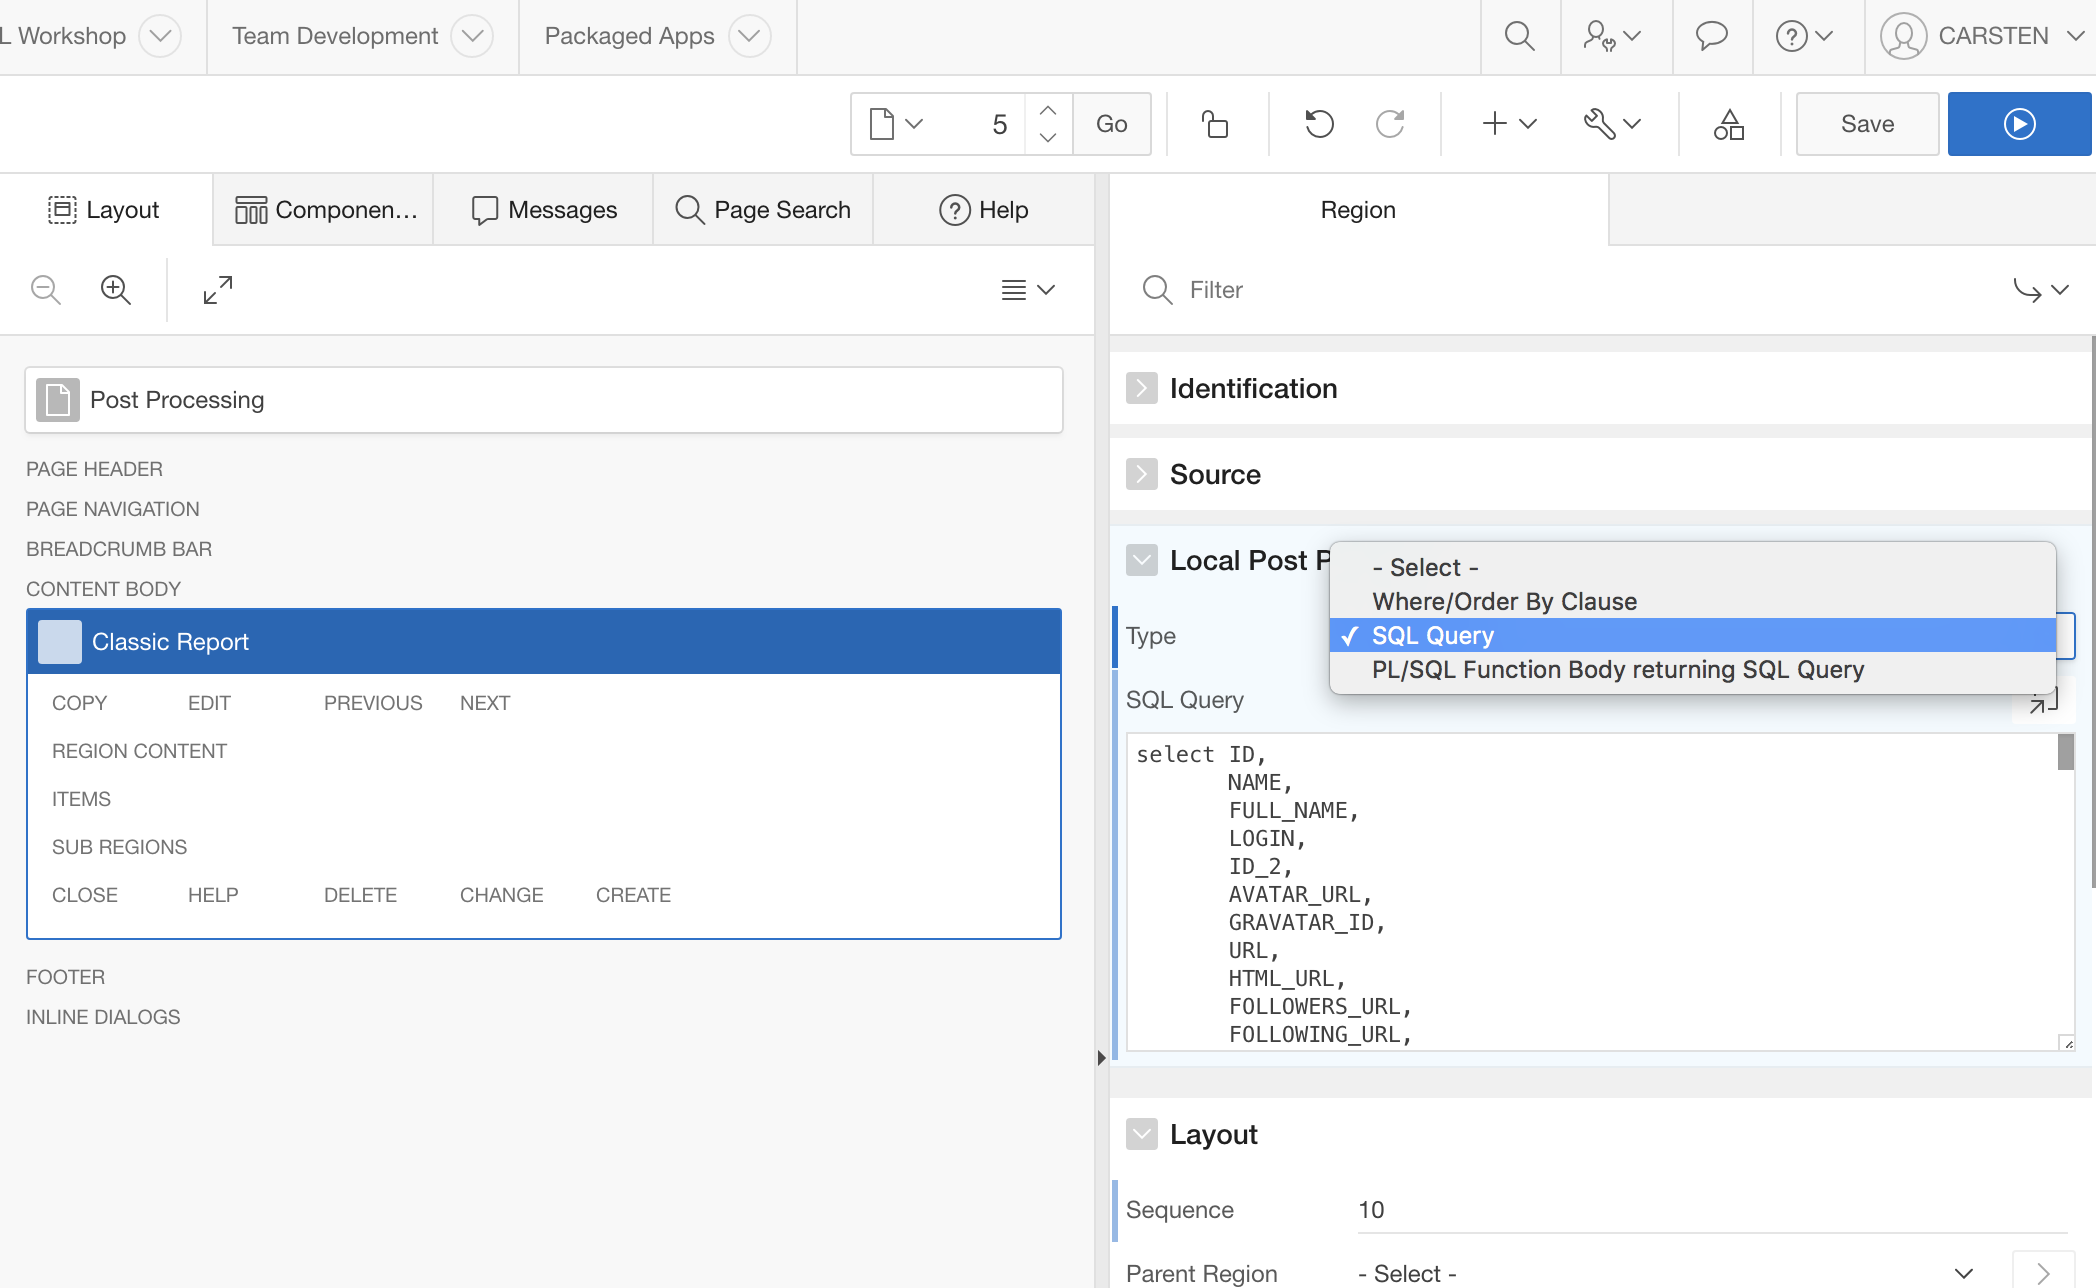This screenshot has height=1288, width=2096.
Task: Choose PL/SQL Function Body returning SQL Query
Action: 1617,669
